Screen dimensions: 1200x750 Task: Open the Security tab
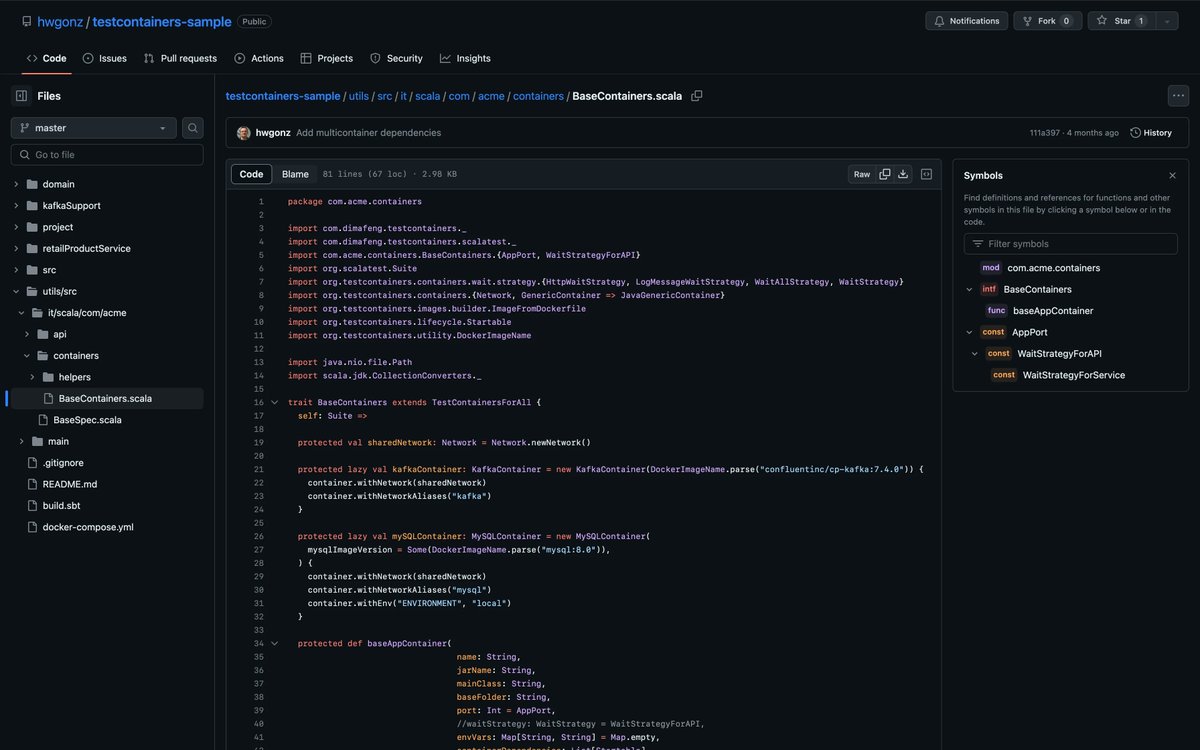pyautogui.click(x=396, y=58)
